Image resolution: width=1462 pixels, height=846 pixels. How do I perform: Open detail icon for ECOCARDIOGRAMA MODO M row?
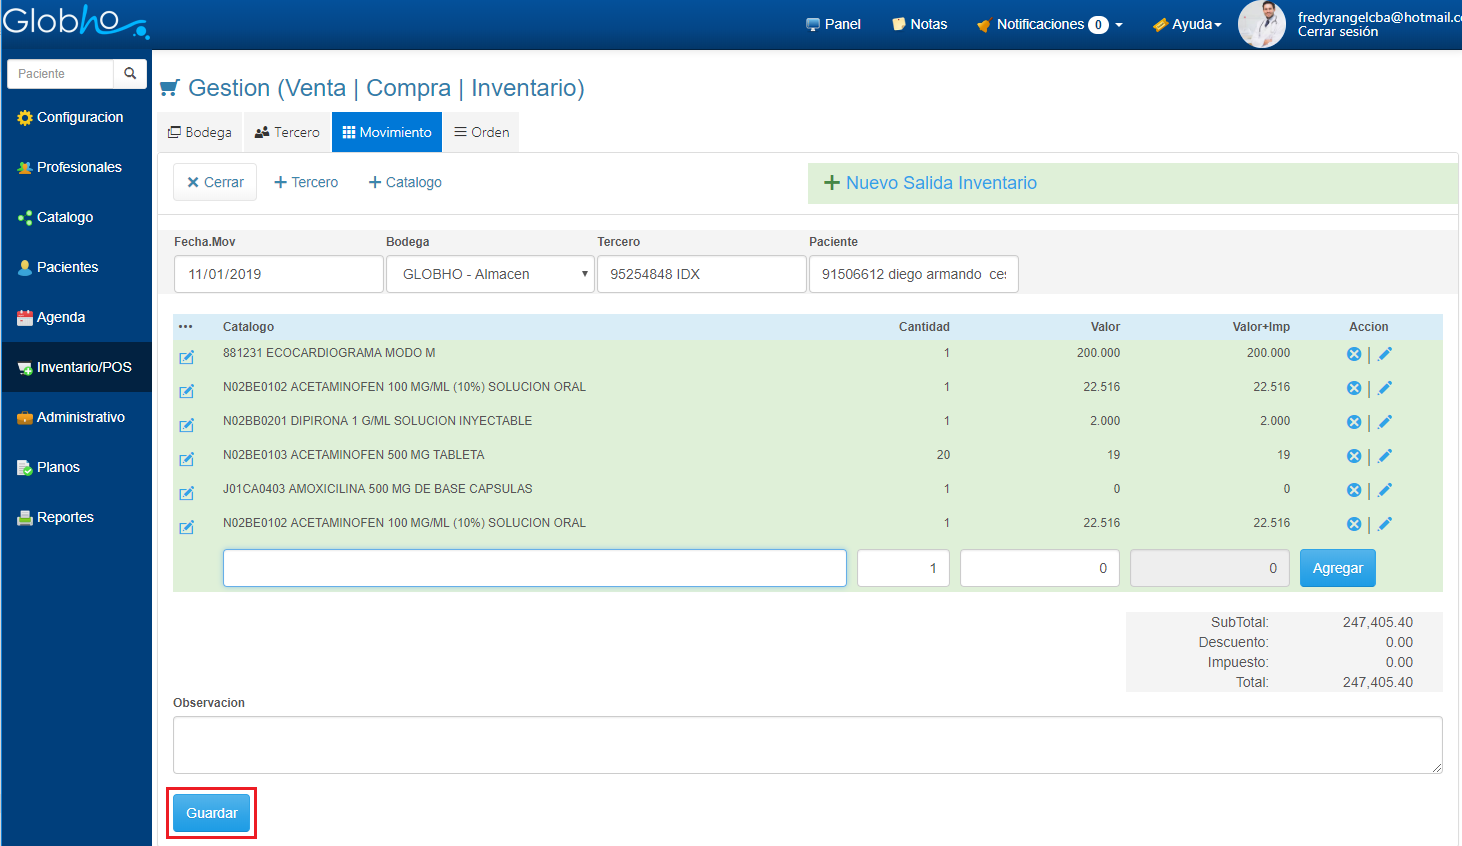(x=186, y=358)
